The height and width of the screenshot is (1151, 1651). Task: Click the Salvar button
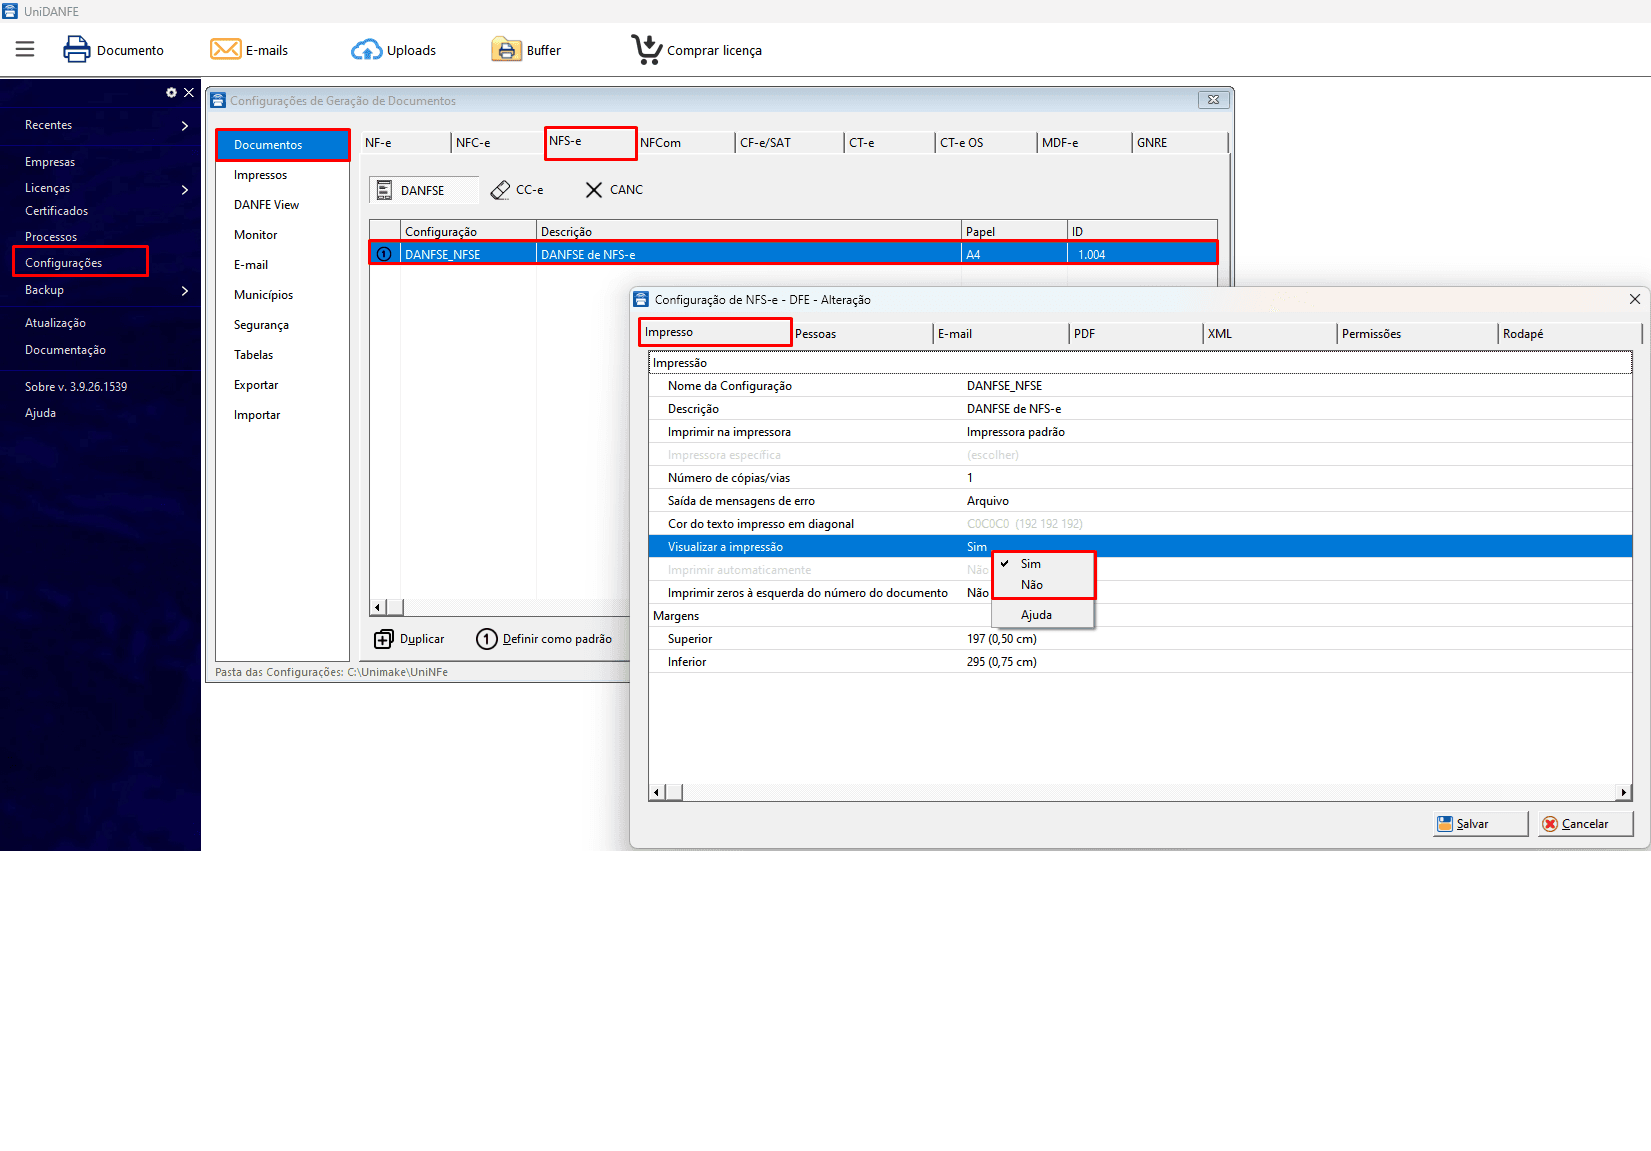pos(1480,824)
